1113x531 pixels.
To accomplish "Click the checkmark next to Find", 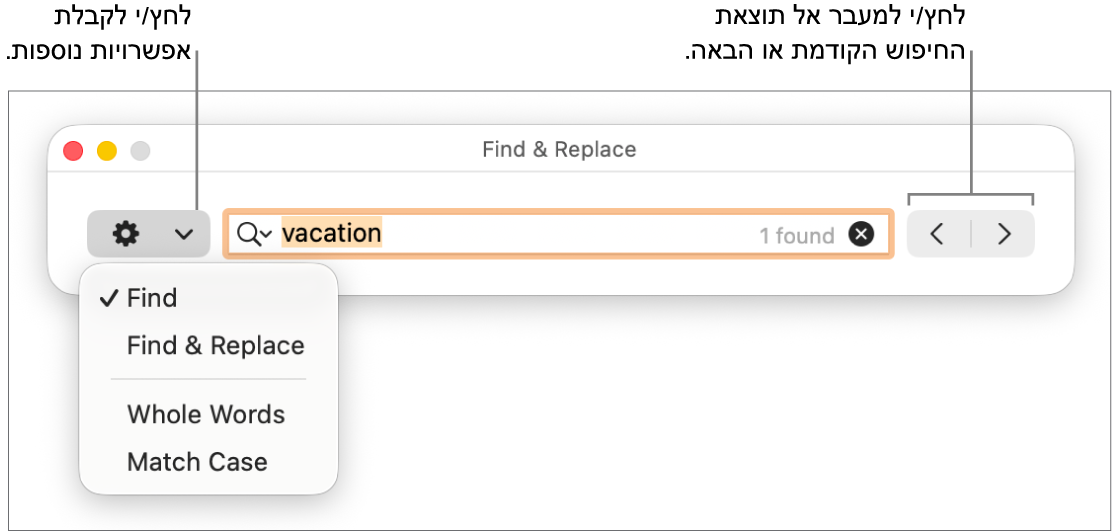I will (x=110, y=298).
